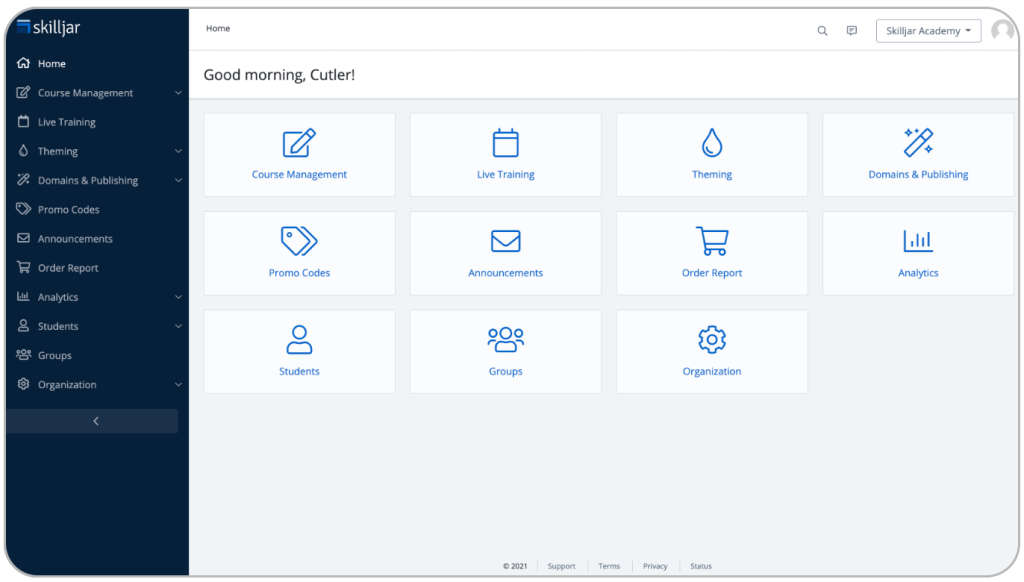
Task: Click the Course Management tile icon
Action: [x=299, y=143]
